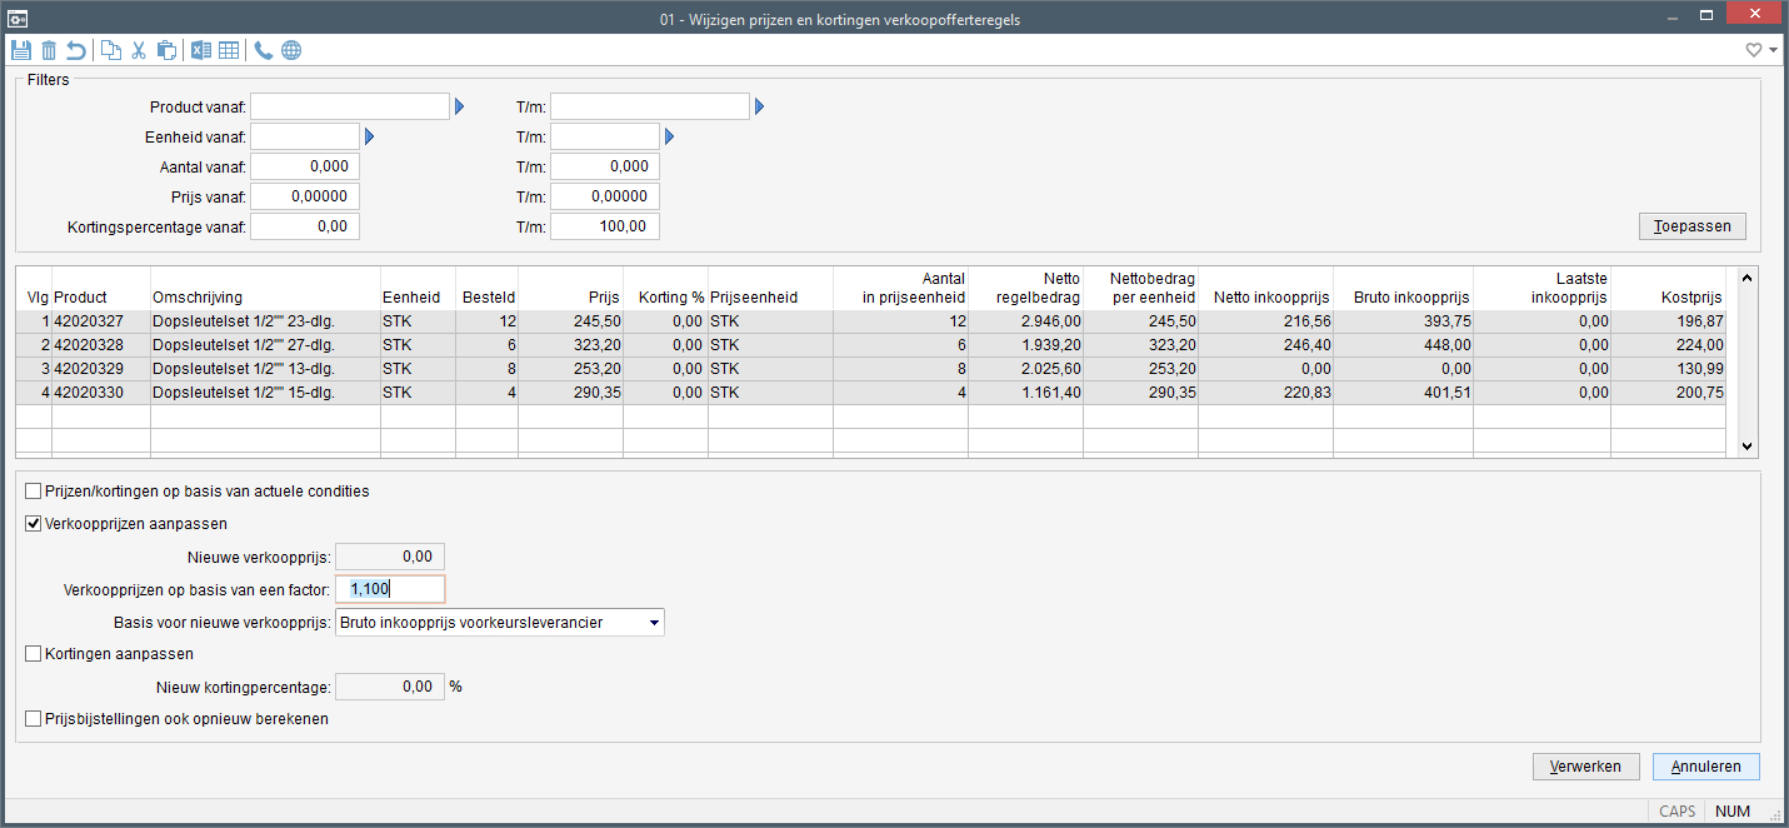Tick the Kortingen aanpassen checkbox
1789x828 pixels.
coord(34,654)
